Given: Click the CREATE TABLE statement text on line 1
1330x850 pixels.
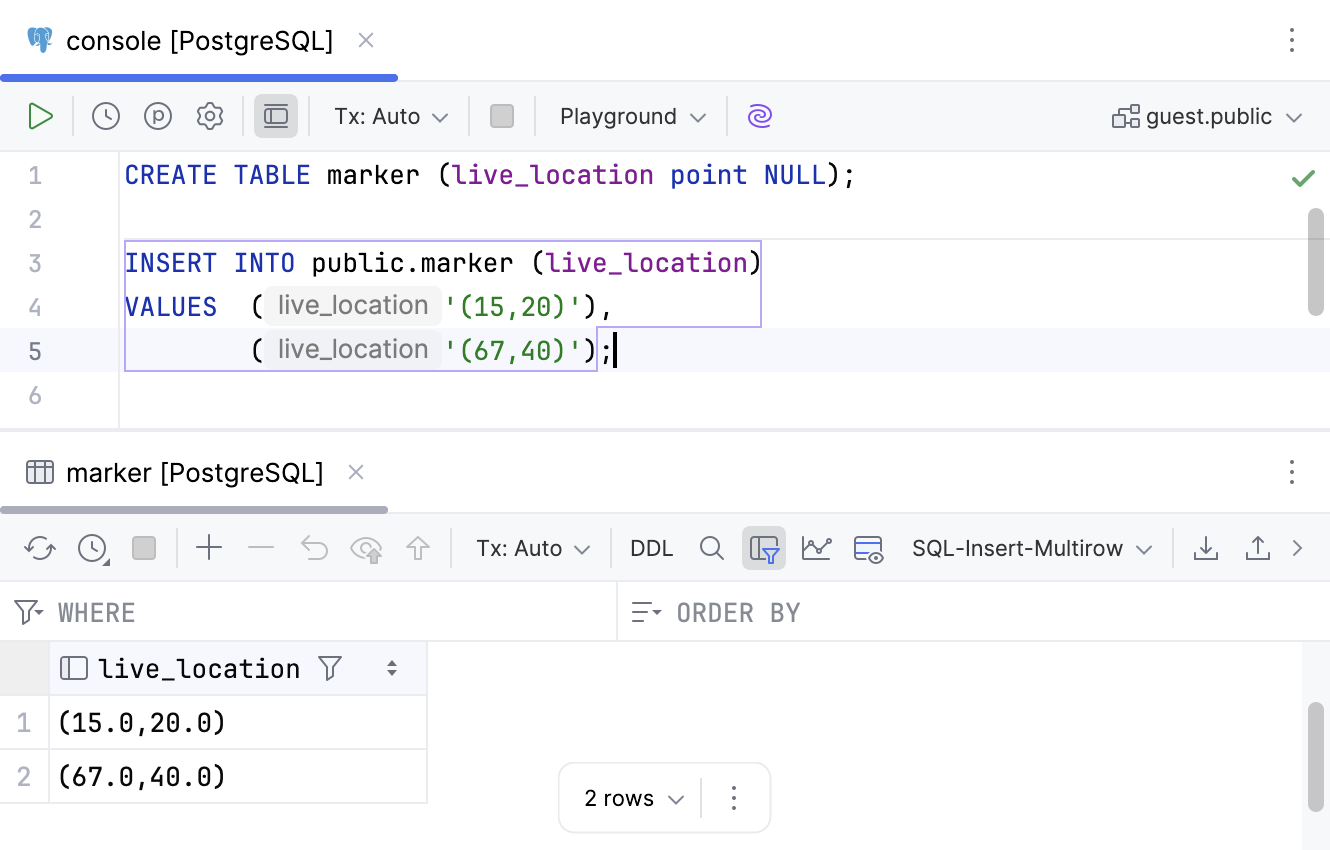Looking at the screenshot, I should pyautogui.click(x=490, y=176).
